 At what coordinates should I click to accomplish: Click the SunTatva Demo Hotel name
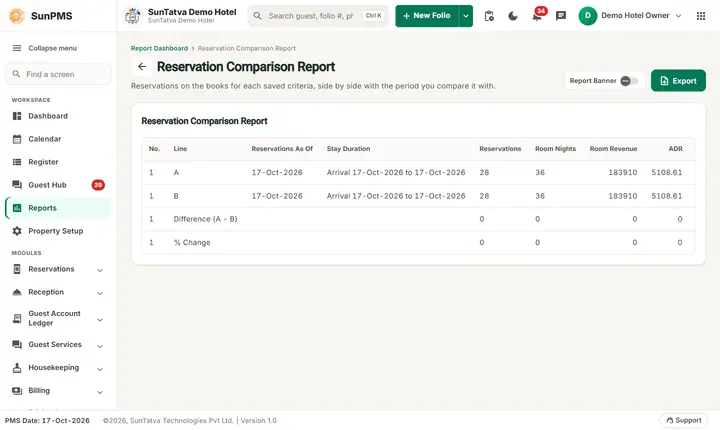(x=192, y=12)
